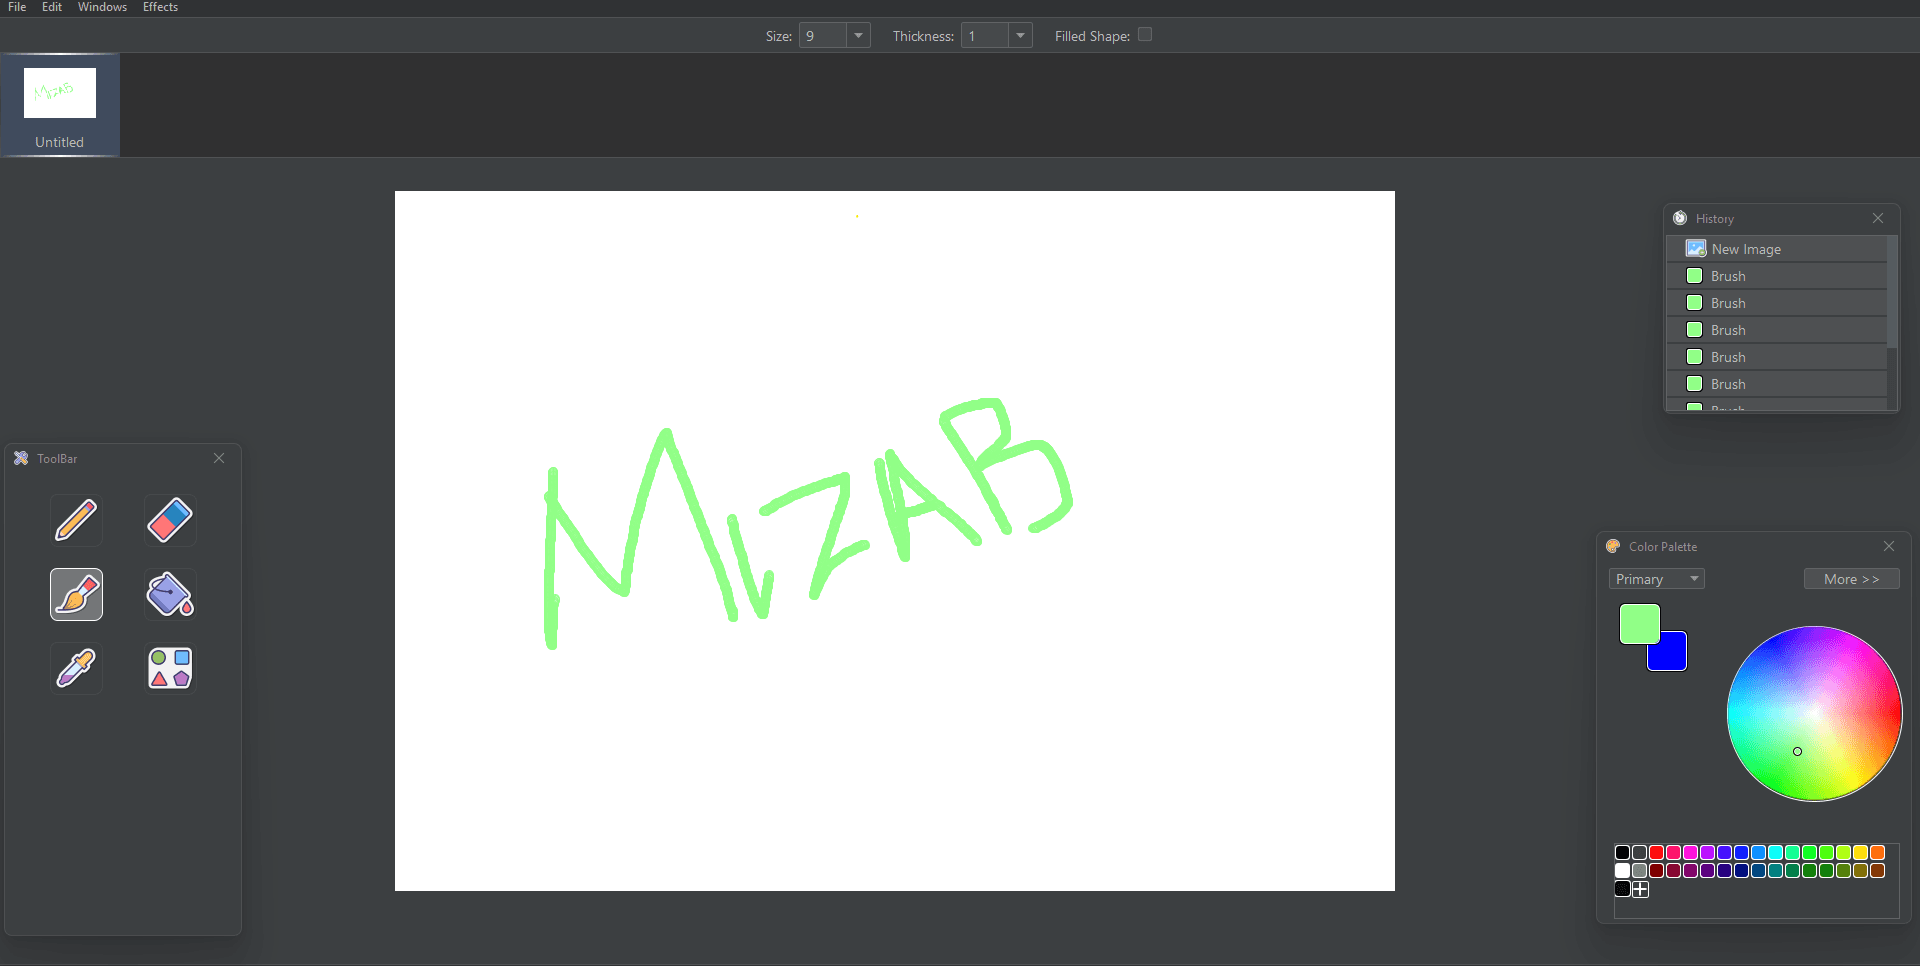Click the History panel clock icon
1920x966 pixels.
(1680, 218)
